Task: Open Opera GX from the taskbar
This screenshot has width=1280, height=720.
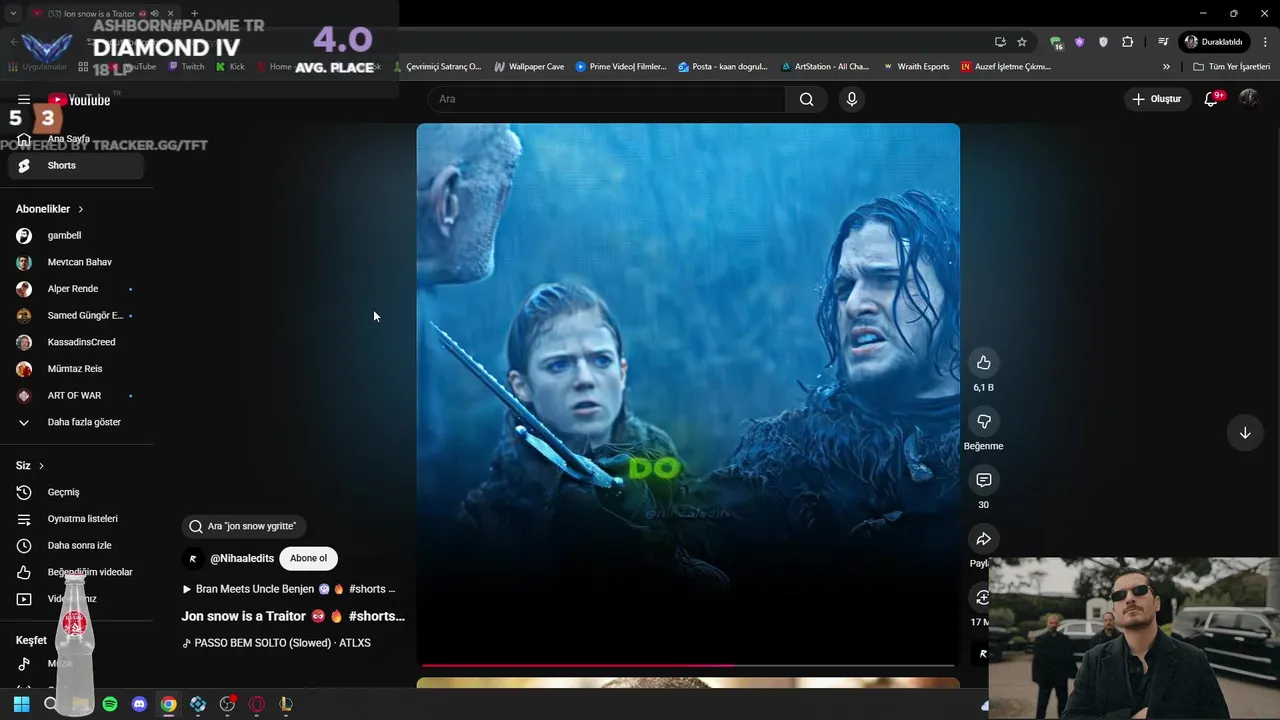Action: point(257,704)
